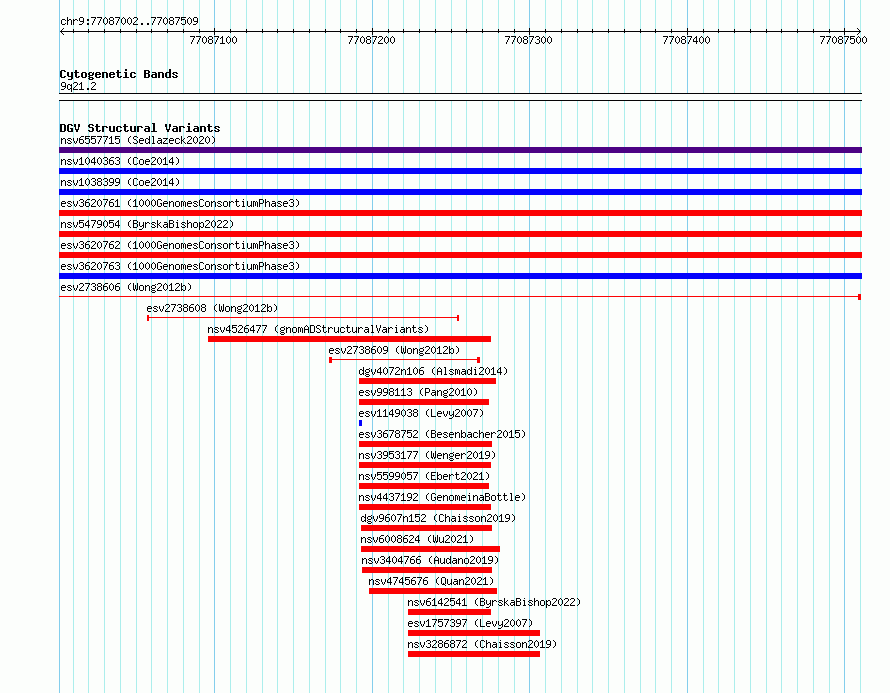The image size is (890, 693).
Task: Click the 77087500 ruler position label
Action: pos(843,40)
